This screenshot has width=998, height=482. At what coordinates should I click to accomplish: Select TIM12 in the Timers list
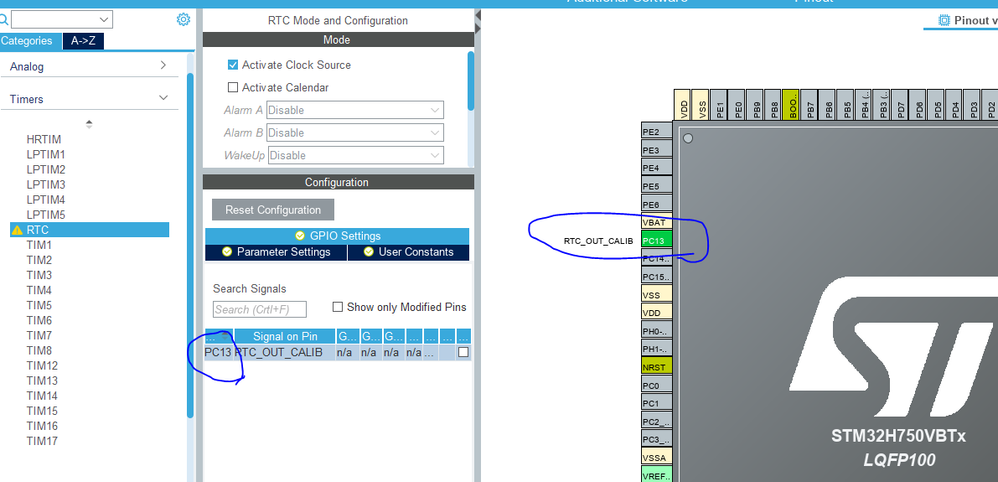(42, 365)
